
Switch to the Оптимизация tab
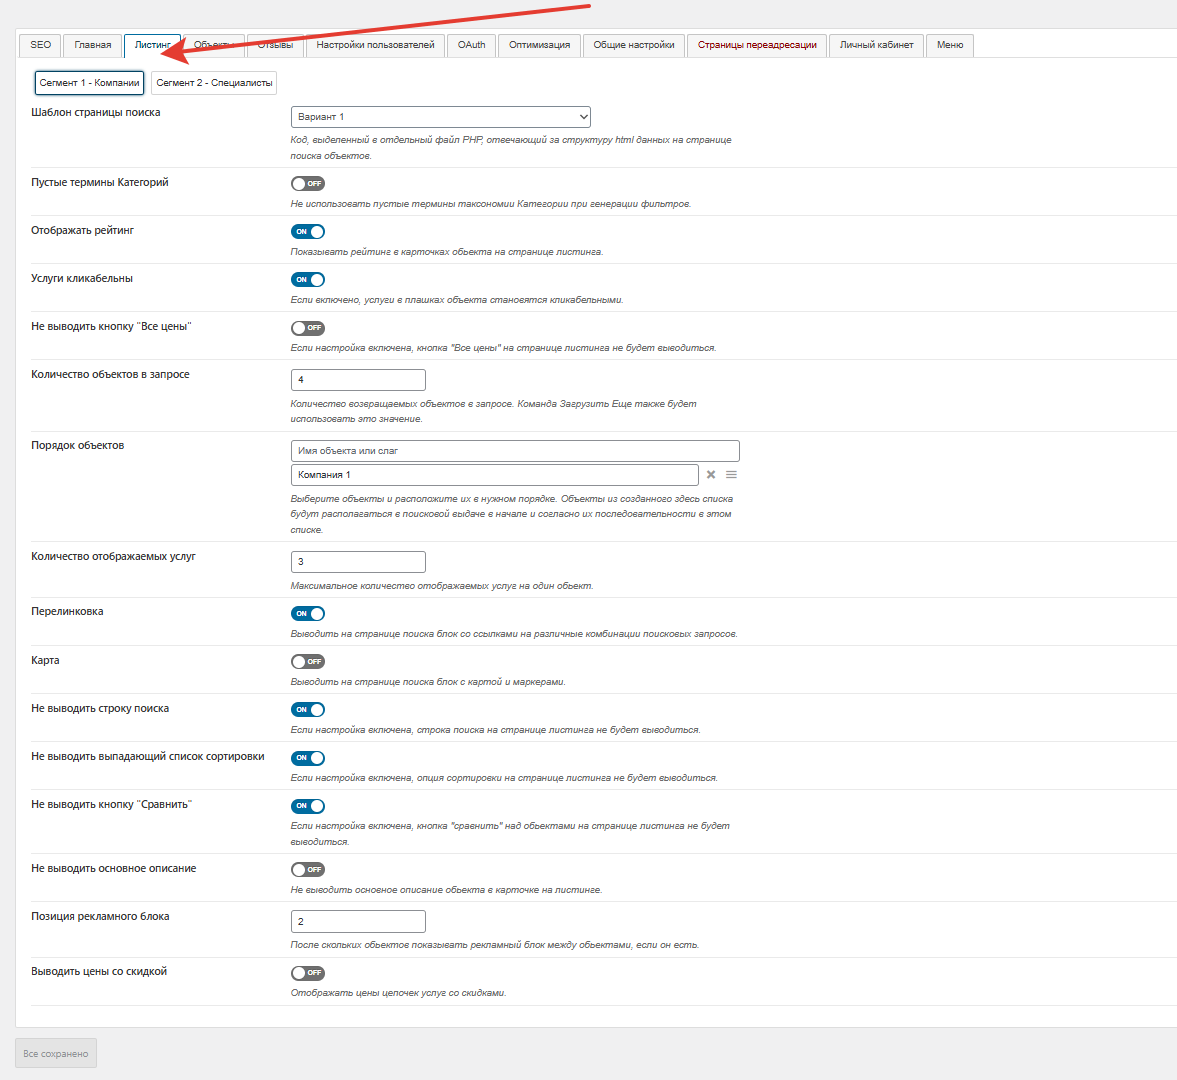pyautogui.click(x=539, y=45)
